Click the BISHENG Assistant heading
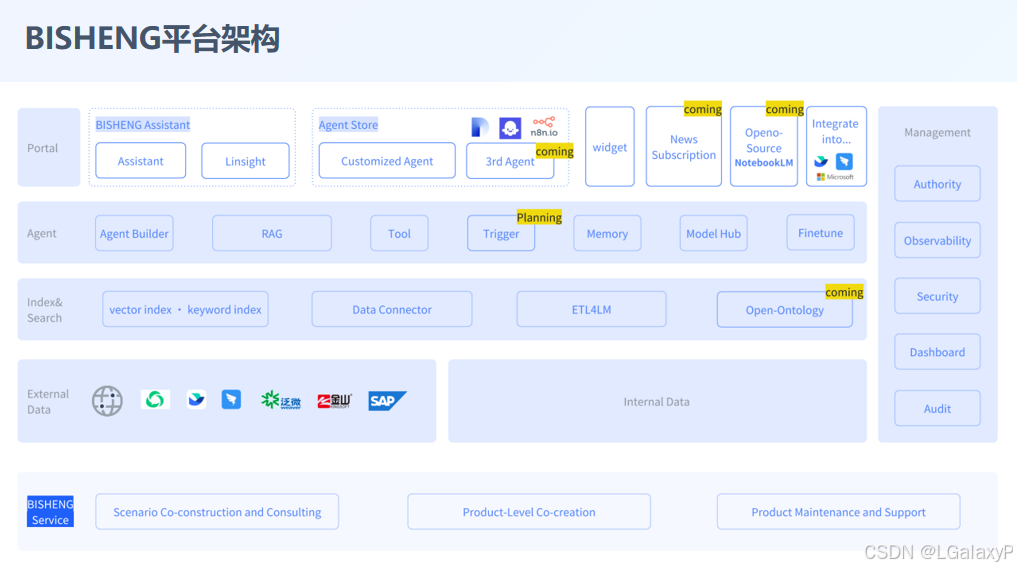Screen dimensions: 1017x570 (143, 125)
